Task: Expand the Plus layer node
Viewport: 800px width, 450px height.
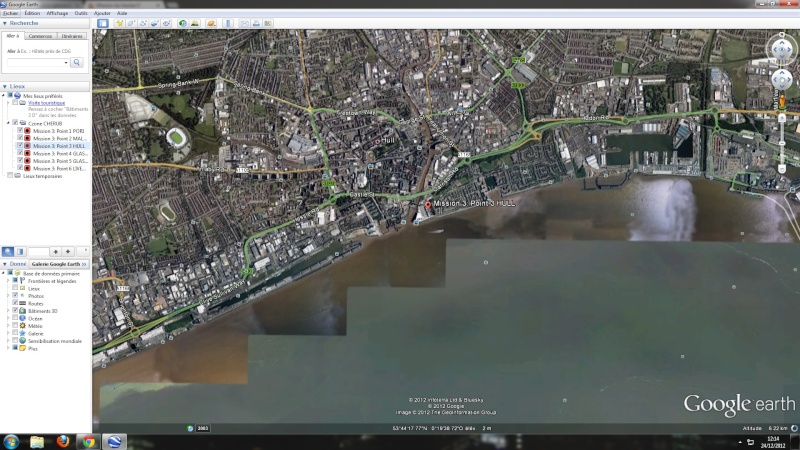Action: coord(9,348)
